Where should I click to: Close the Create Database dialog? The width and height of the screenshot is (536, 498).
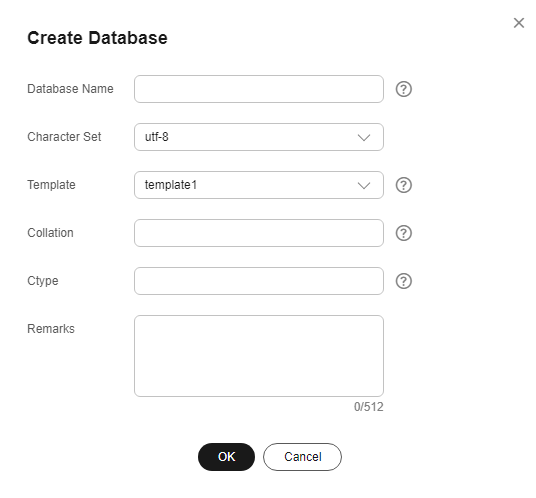pos(519,23)
